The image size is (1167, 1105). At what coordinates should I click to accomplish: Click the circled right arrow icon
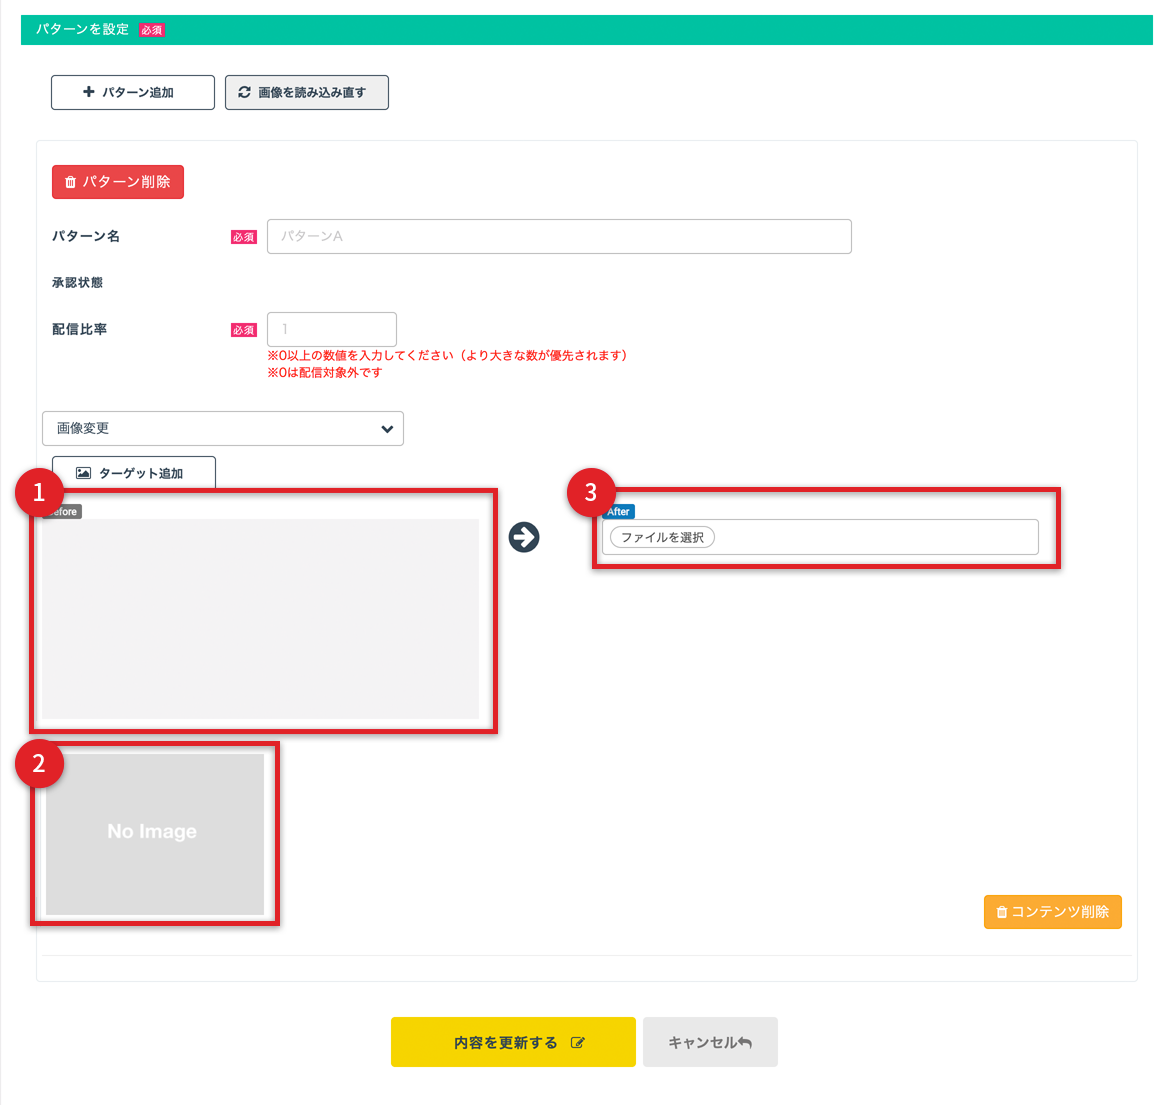coord(524,537)
